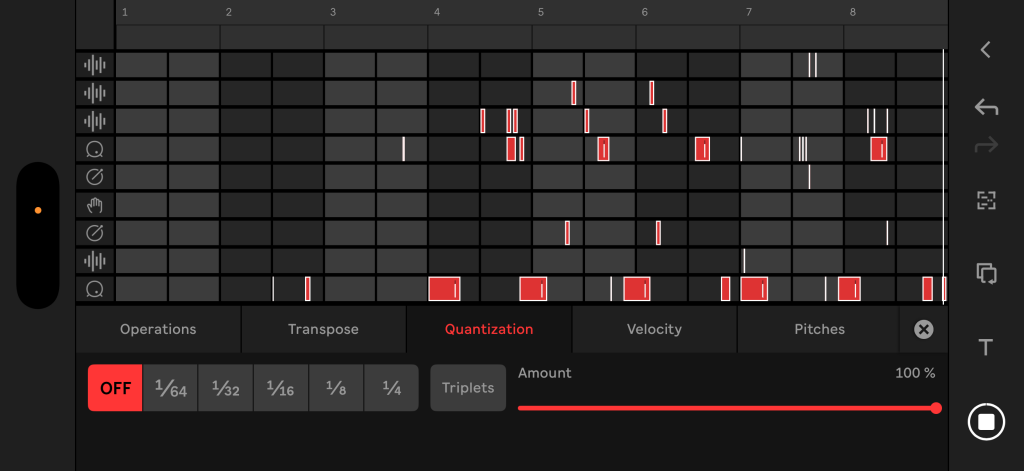This screenshot has width=1024, height=471.
Task: Select the third track's waveform icon
Action: (x=95, y=121)
